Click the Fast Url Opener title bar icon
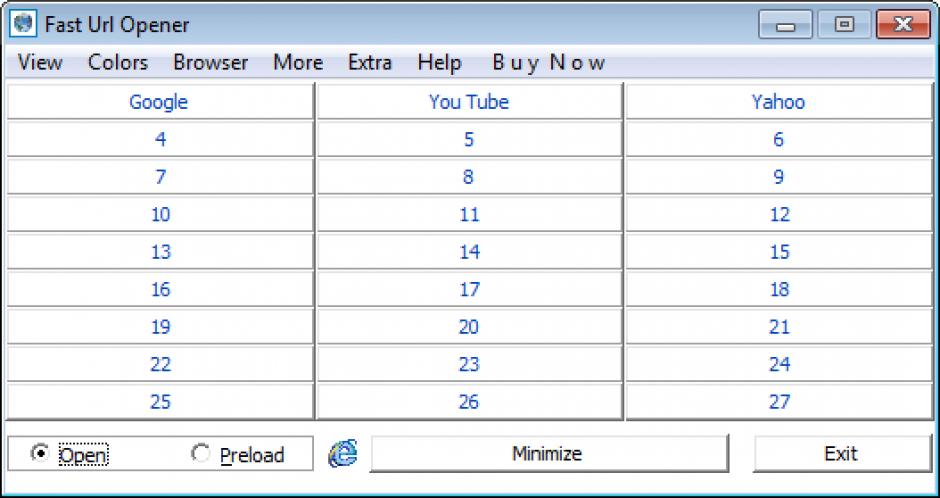This screenshot has width=940, height=498. click(x=22, y=25)
